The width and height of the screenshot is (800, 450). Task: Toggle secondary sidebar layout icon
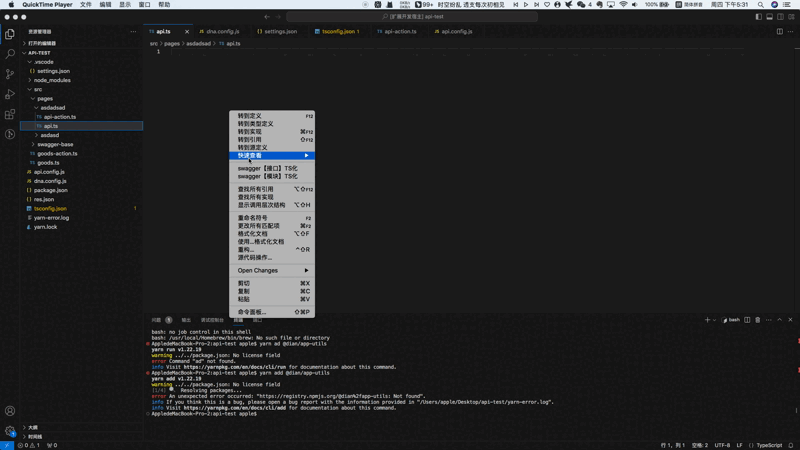click(x=780, y=17)
